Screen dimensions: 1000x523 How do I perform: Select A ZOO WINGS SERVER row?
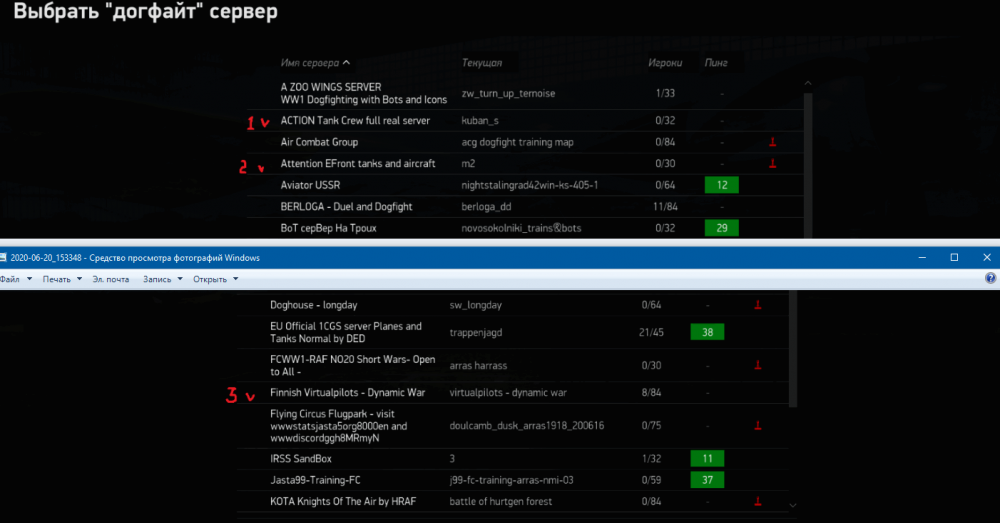pyautogui.click(x=527, y=93)
